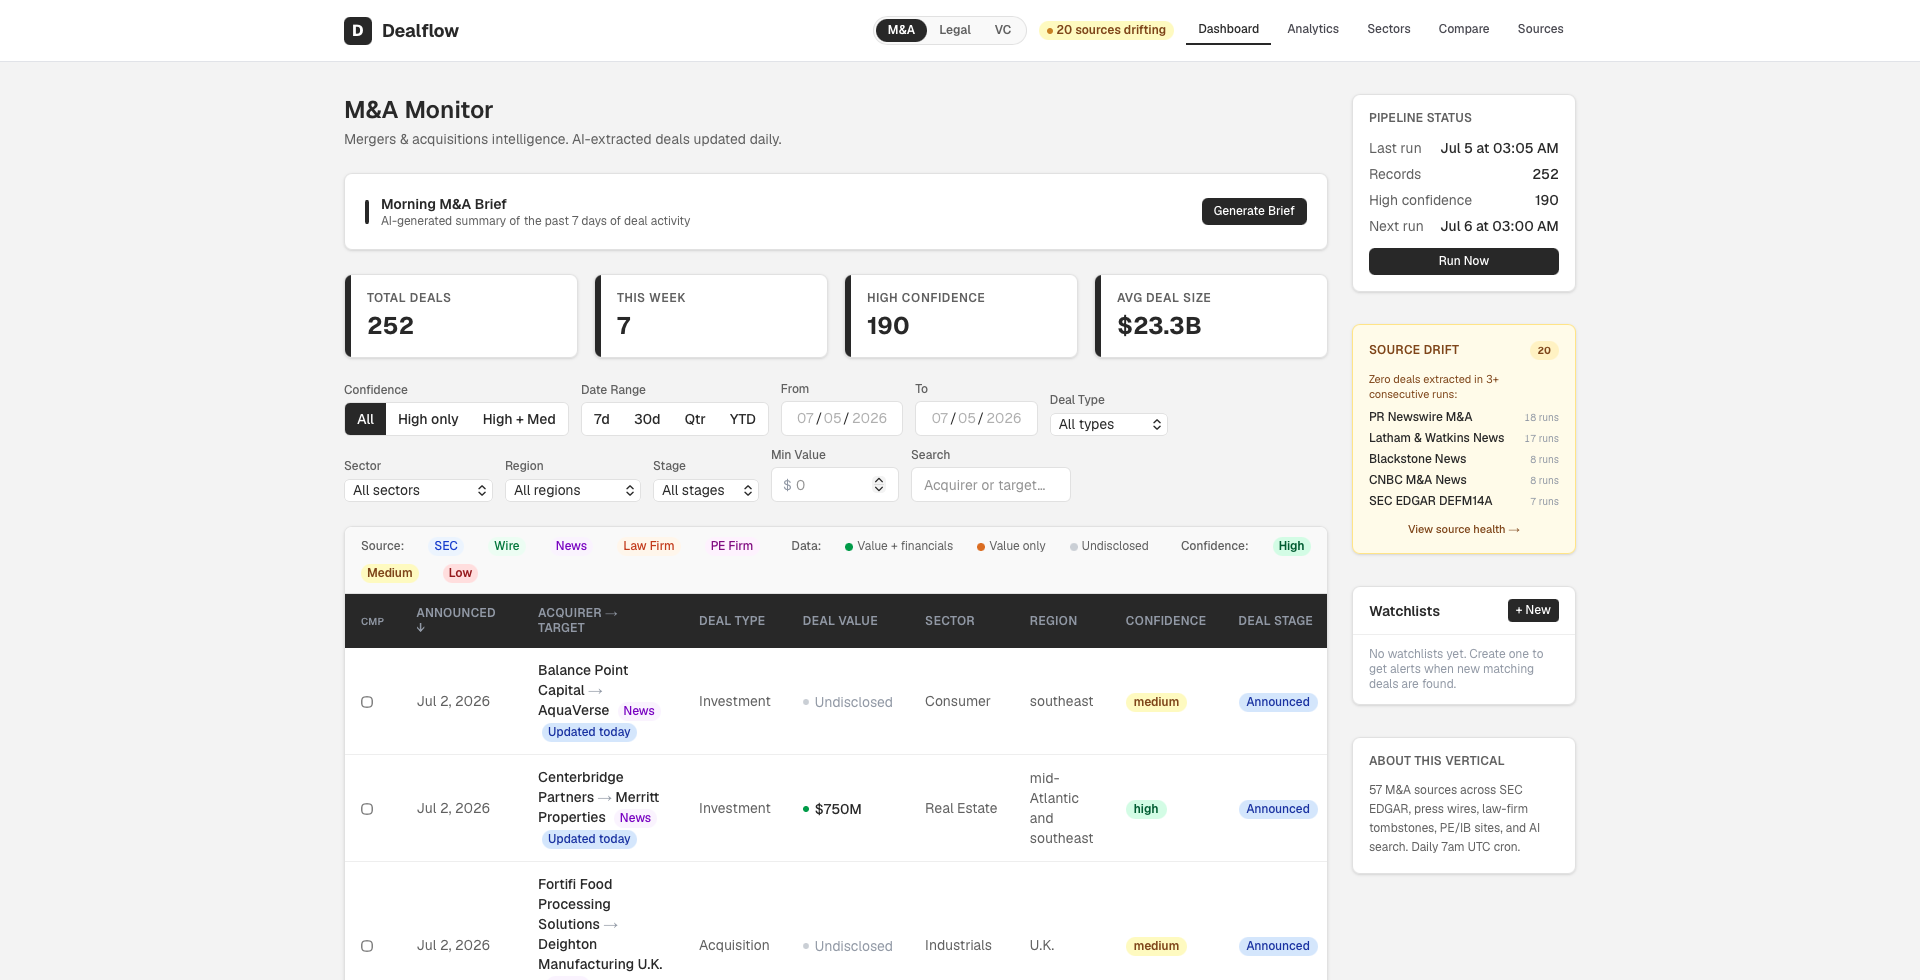1920x980 pixels.
Task: Click the Deal Type column header
Action: tap(732, 621)
